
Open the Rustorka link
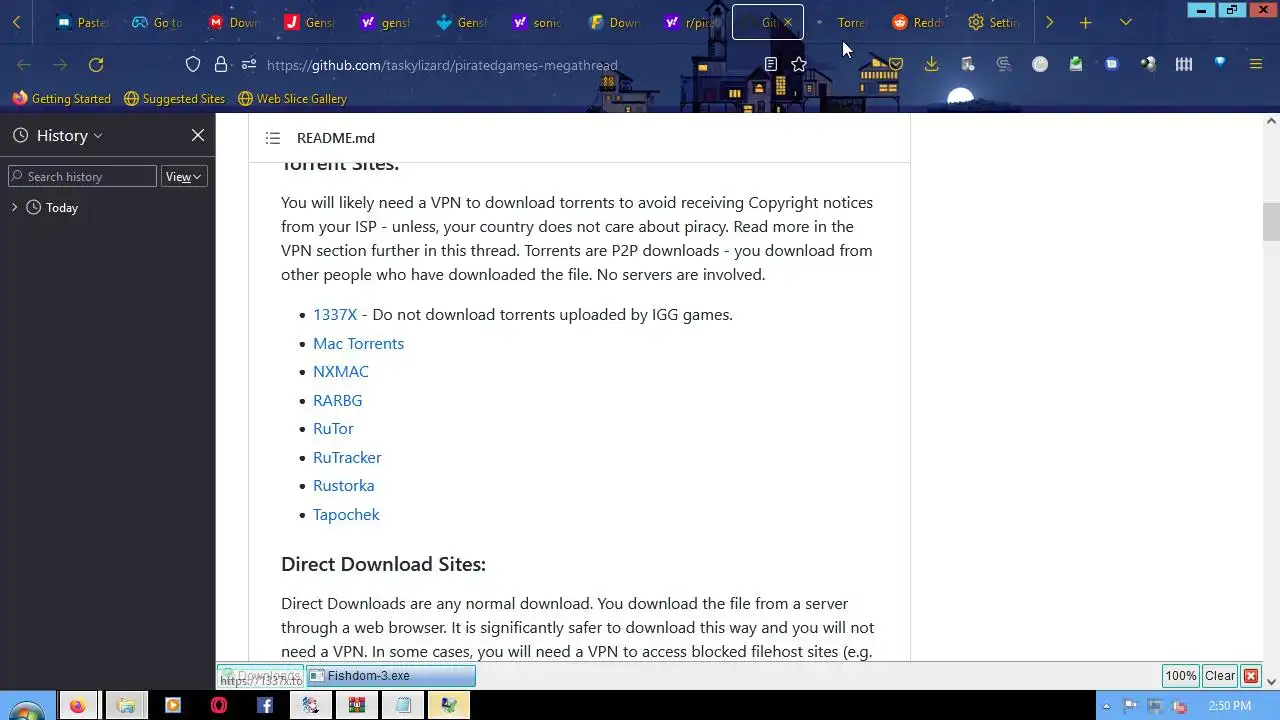tap(344, 486)
